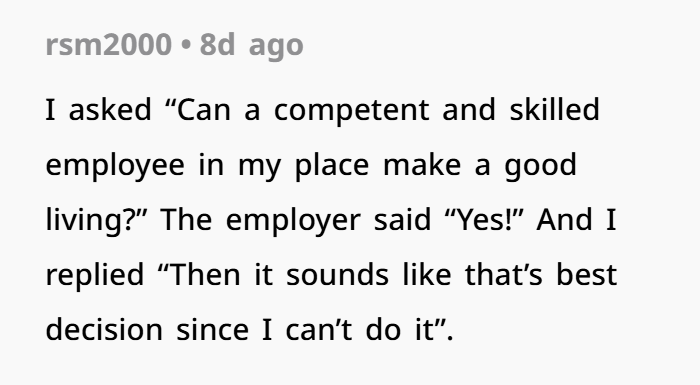Click the first line starting "I asked"
The height and width of the screenshot is (385, 700).
click(x=322, y=110)
